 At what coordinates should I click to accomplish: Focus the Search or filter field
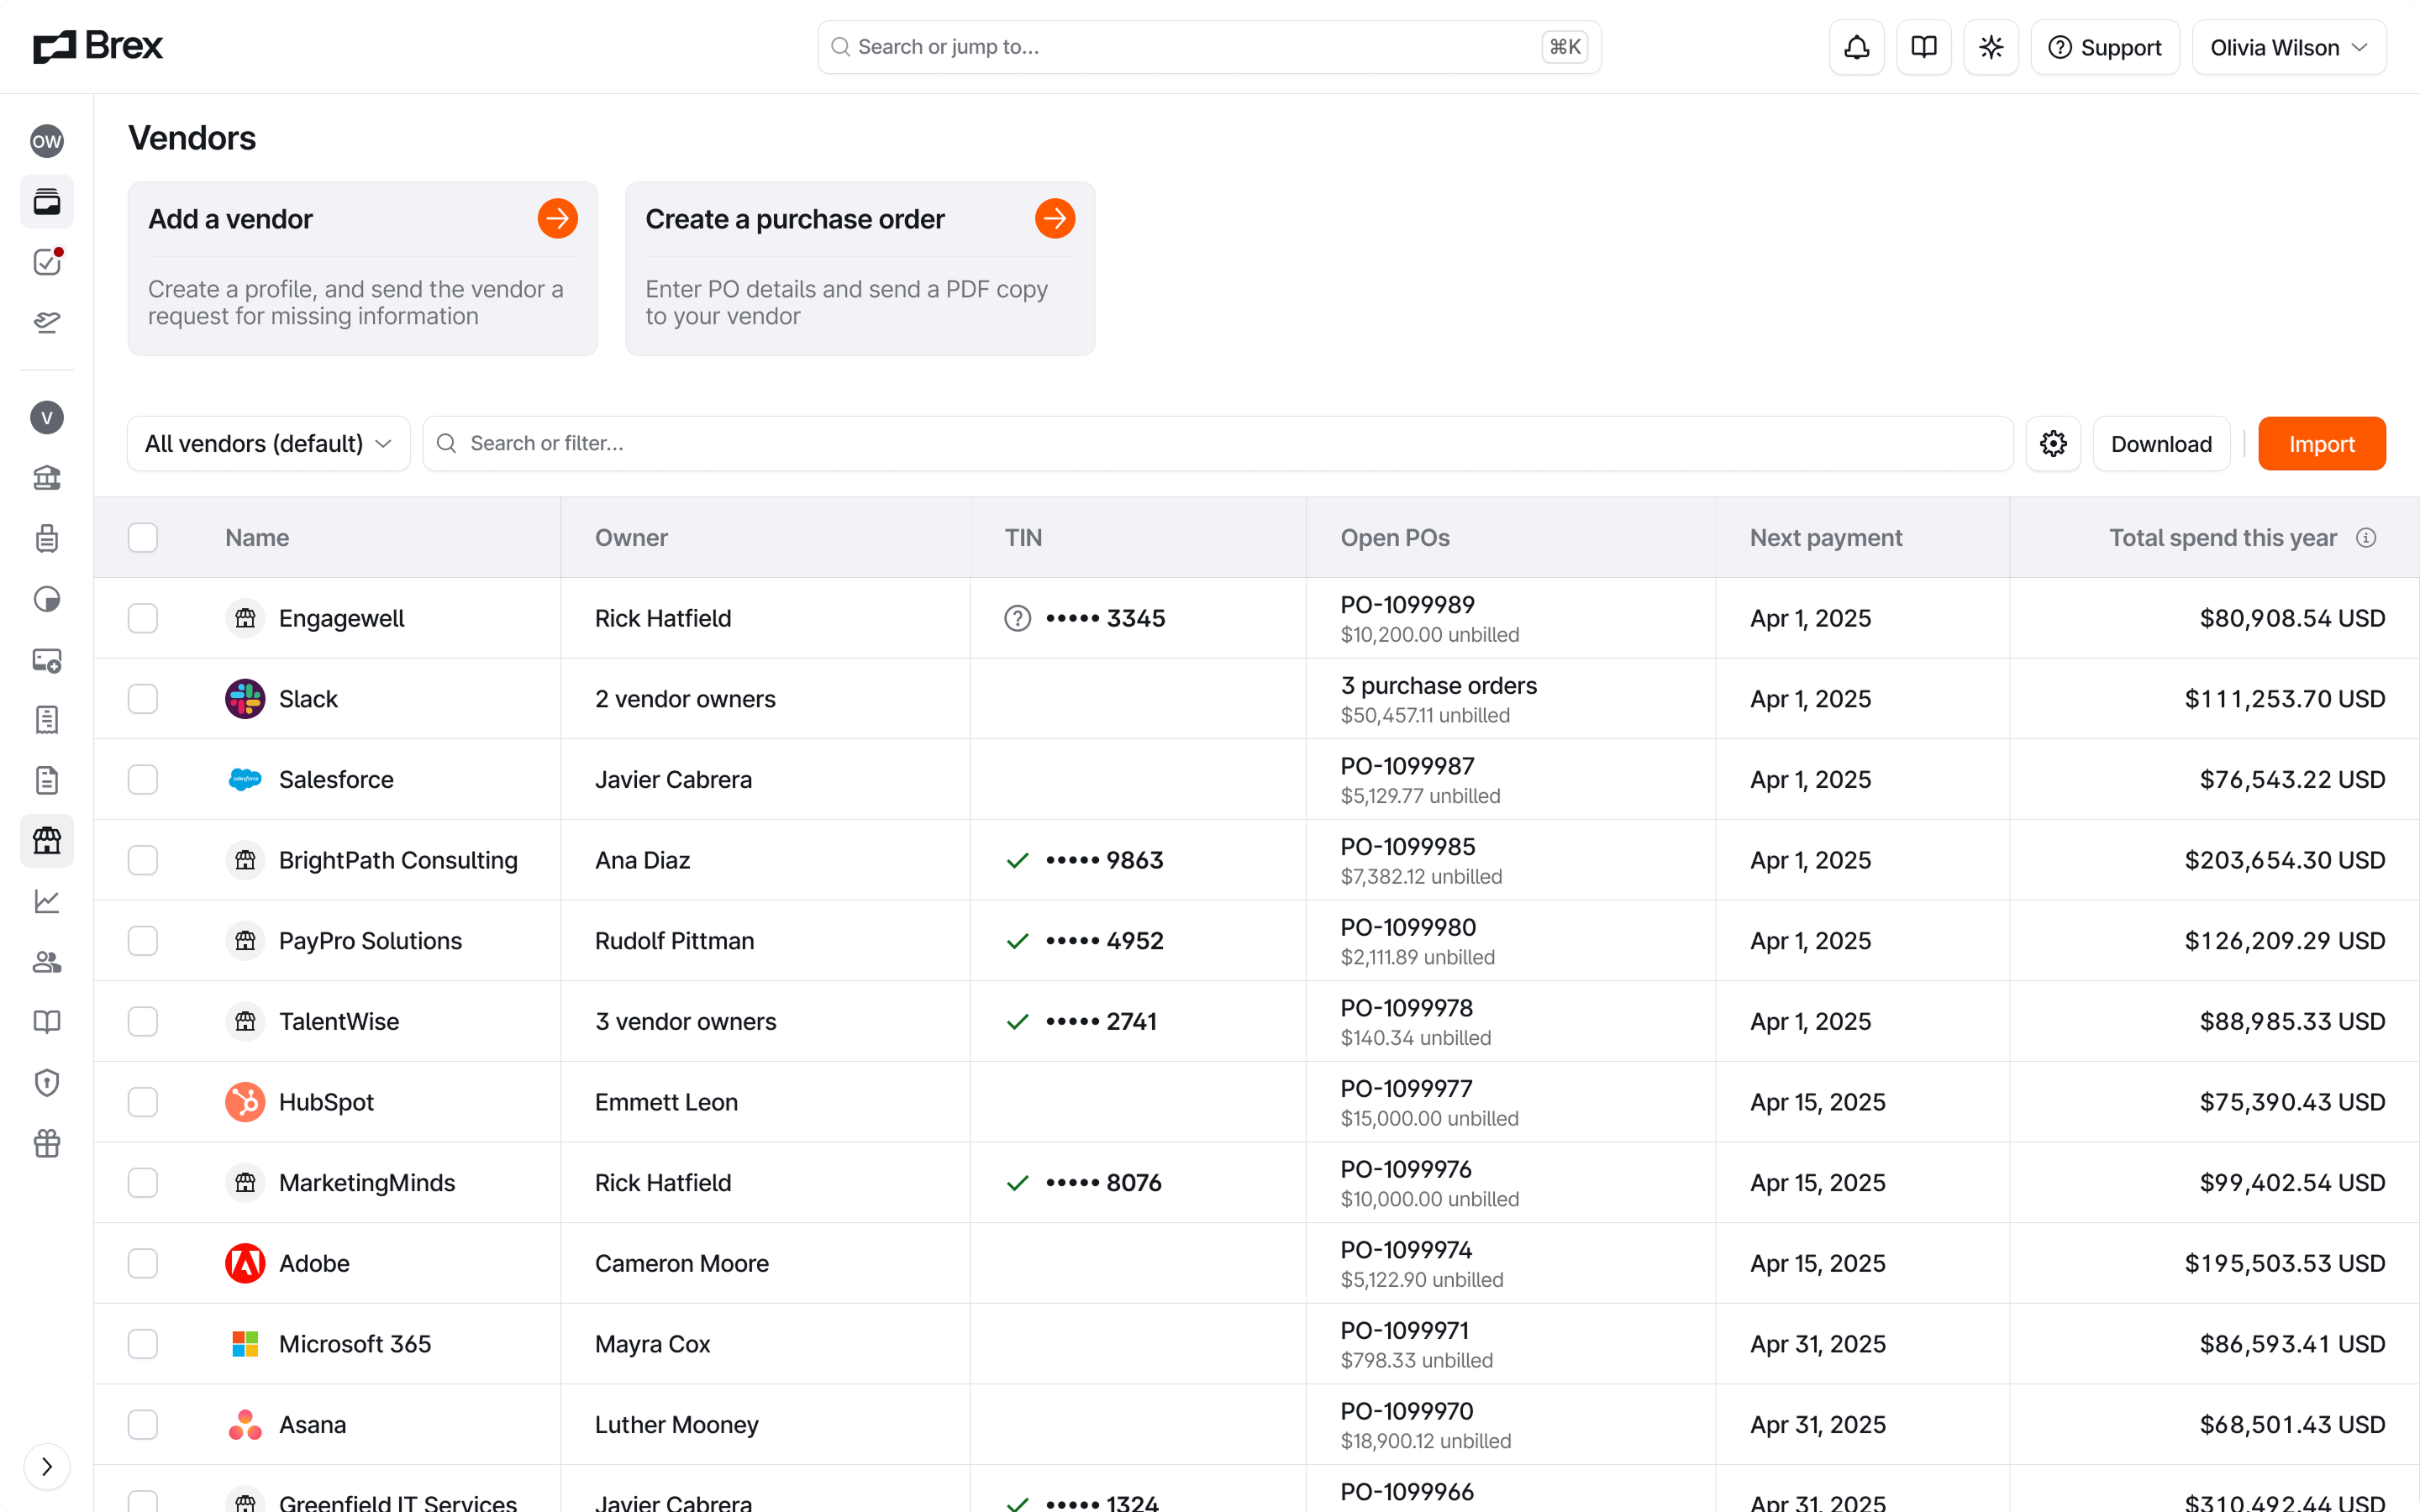tap(1217, 444)
